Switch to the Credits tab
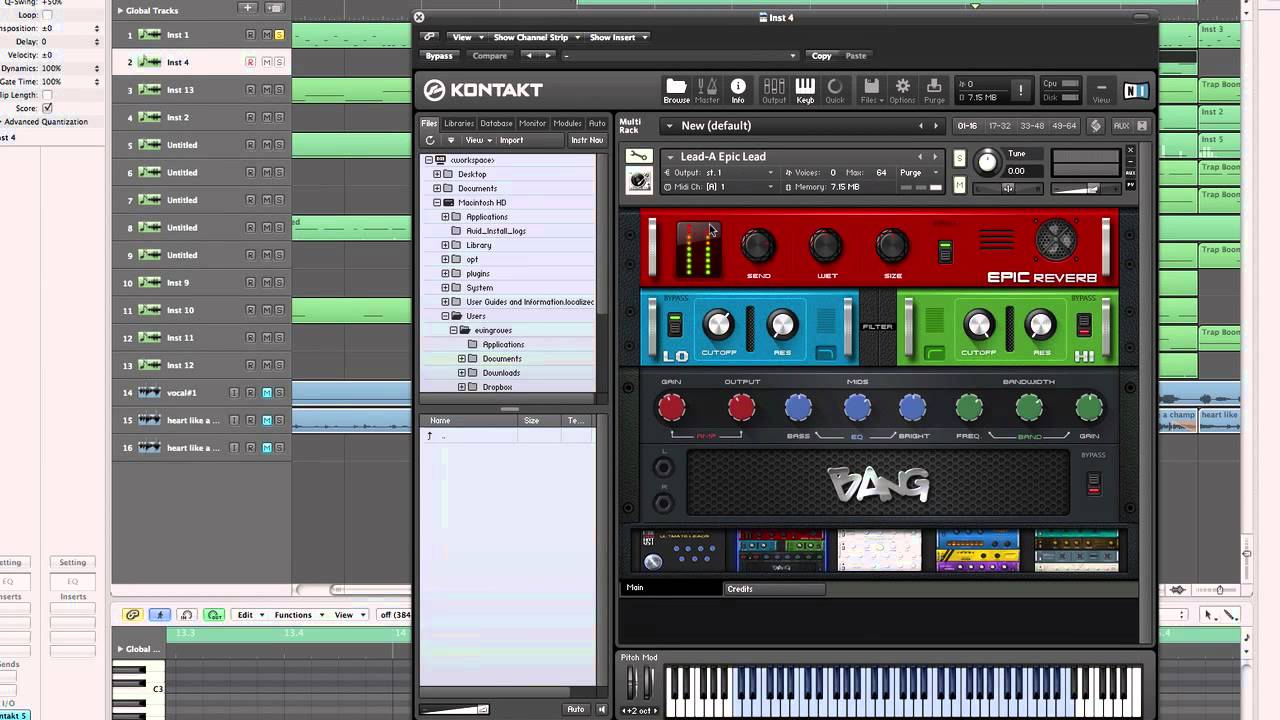 point(775,589)
